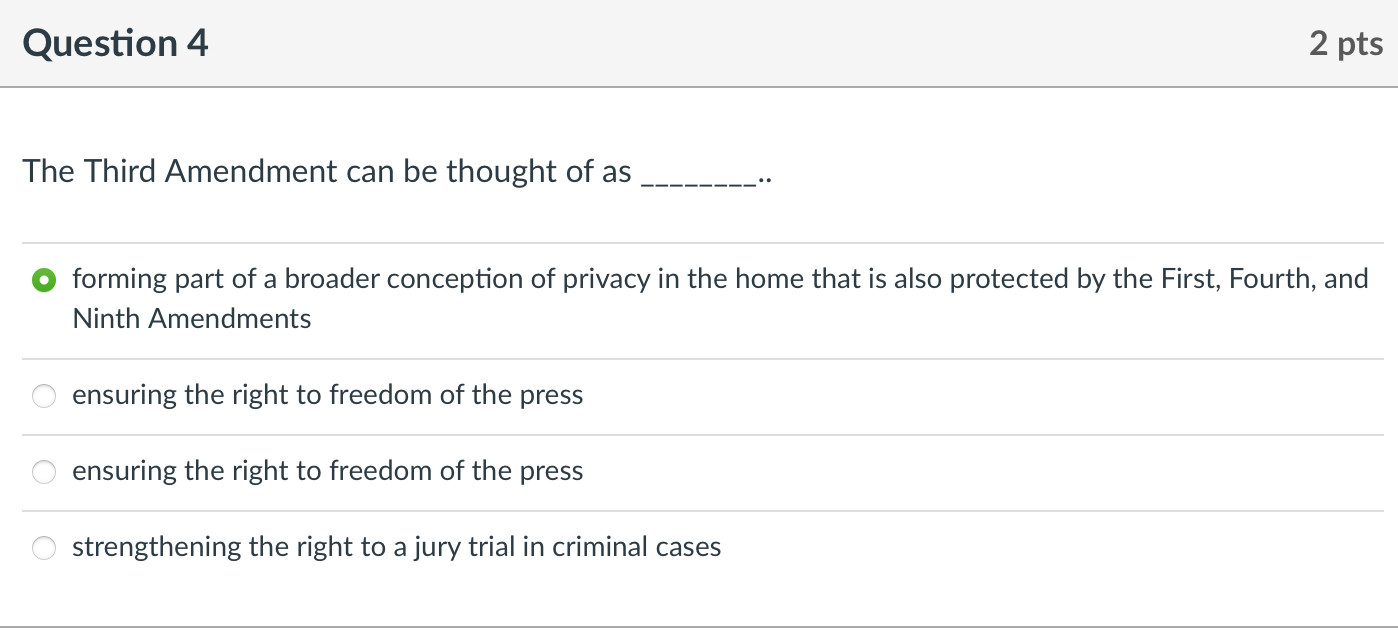The image size is (1398, 630).
Task: Click the divider below the question text
Action: (x=700, y=240)
